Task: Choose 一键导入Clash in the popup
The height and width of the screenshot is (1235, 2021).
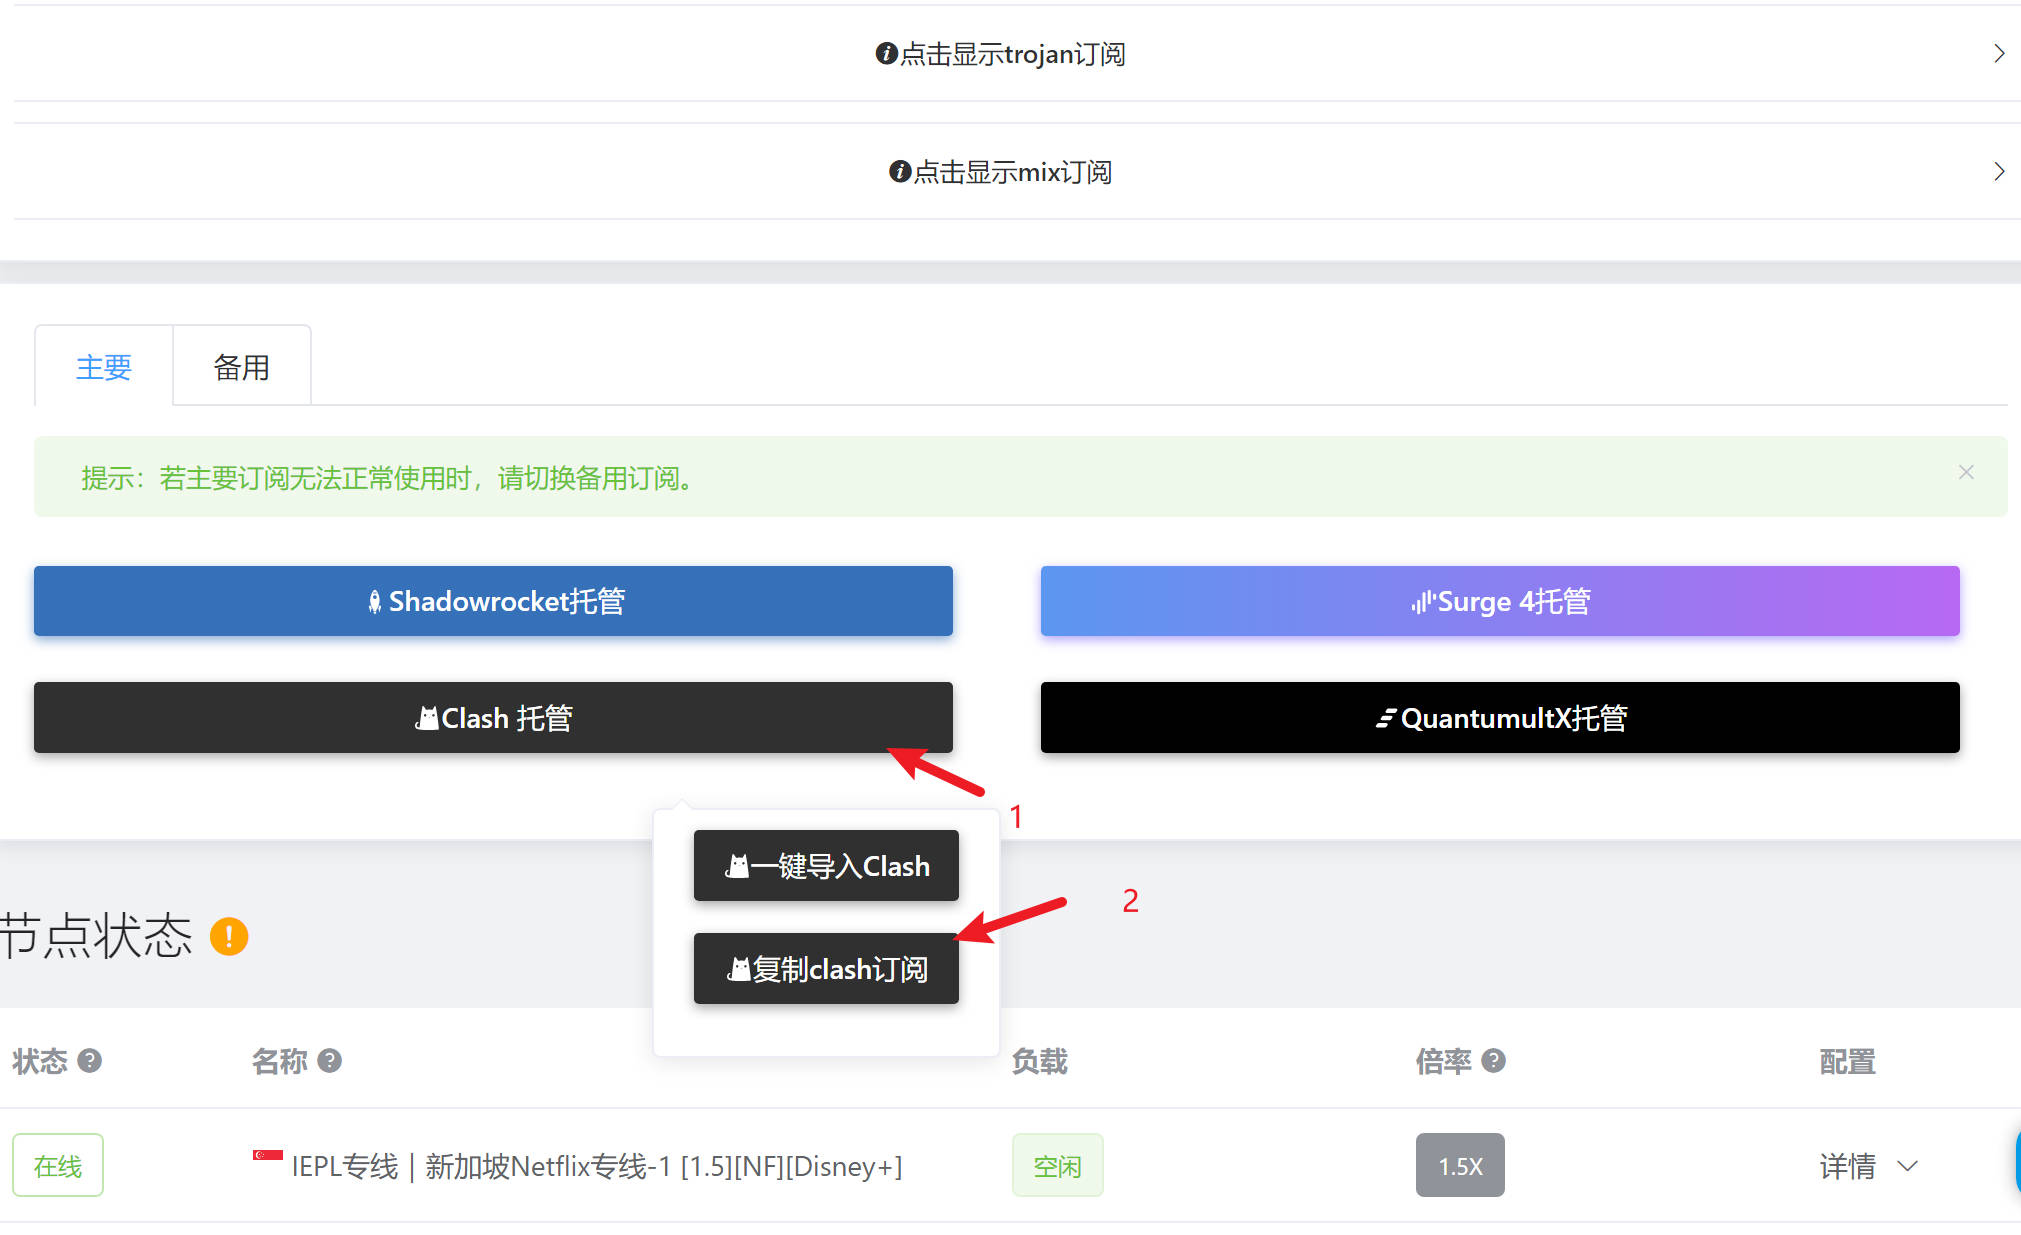Action: coord(826,866)
